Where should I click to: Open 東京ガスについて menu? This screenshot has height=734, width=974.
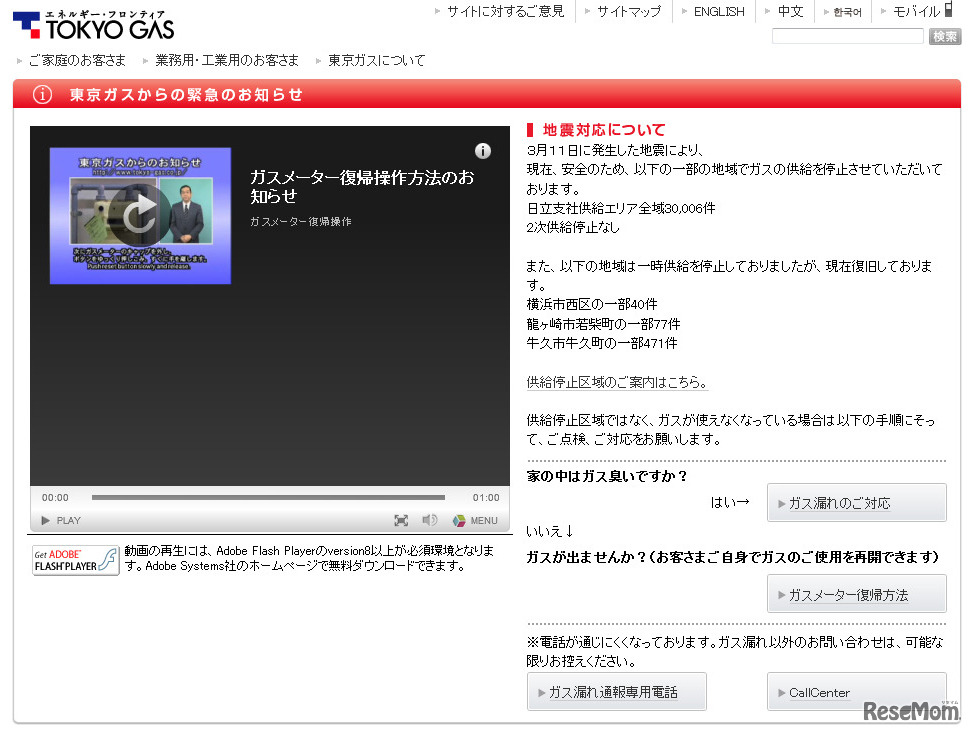376,60
